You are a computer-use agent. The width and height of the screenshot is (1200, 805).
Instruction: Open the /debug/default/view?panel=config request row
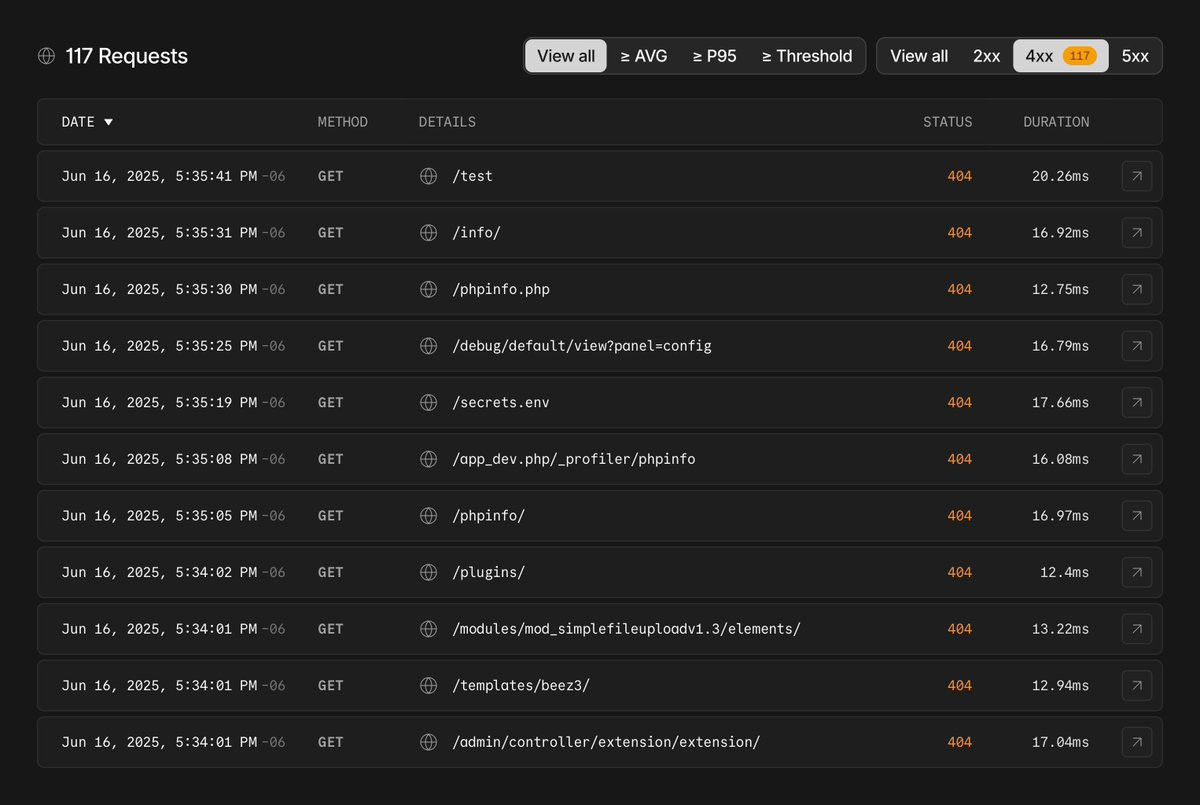click(x=600, y=346)
